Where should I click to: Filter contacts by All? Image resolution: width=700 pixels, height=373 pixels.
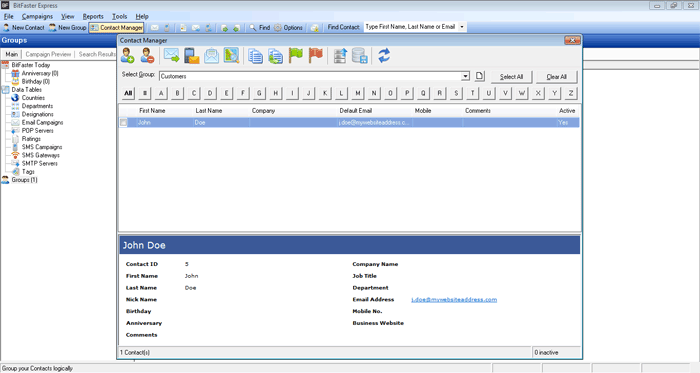(128, 93)
